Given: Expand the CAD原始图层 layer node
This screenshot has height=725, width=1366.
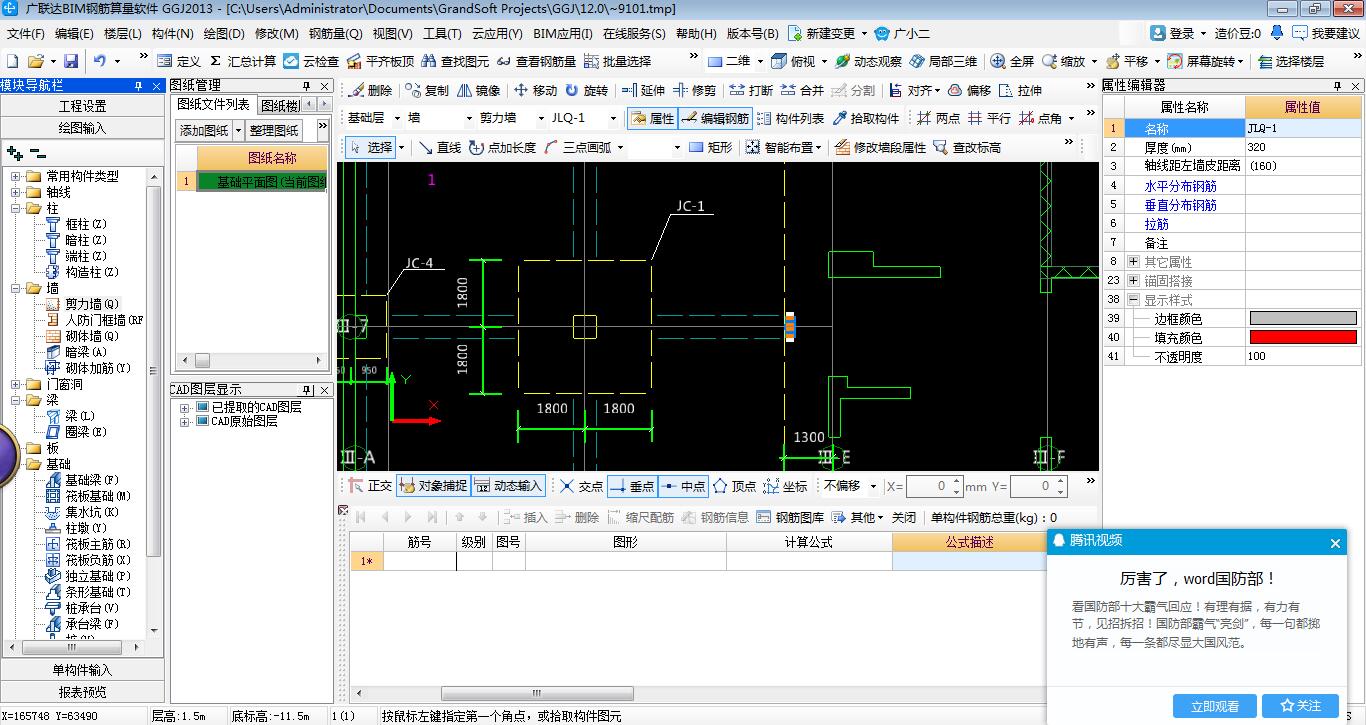Looking at the screenshot, I should (185, 422).
